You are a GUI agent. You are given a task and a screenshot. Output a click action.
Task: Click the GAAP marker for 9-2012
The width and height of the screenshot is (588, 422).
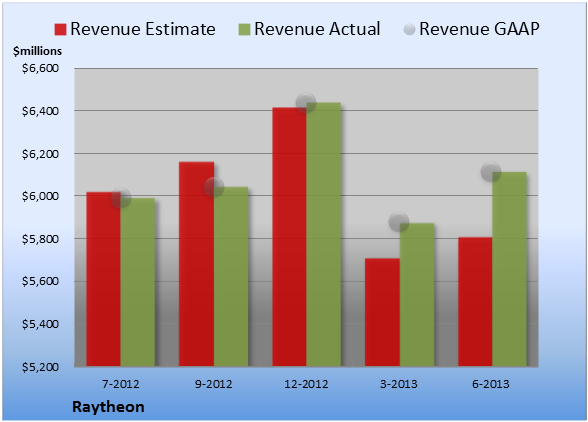click(214, 187)
